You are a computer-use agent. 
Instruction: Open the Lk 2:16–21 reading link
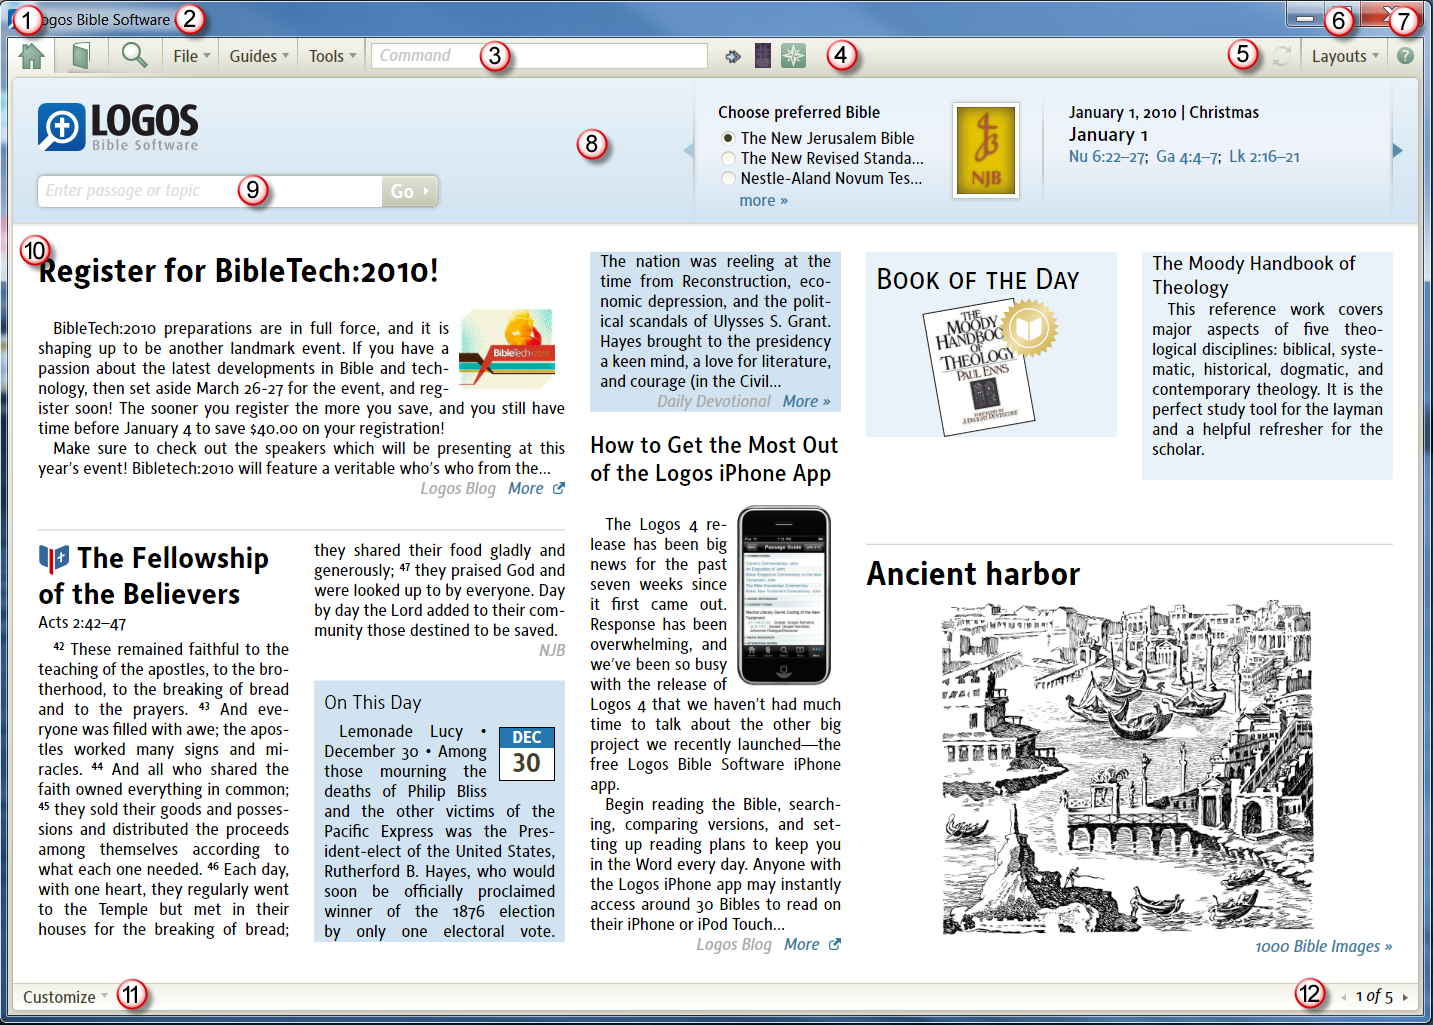click(x=1264, y=156)
